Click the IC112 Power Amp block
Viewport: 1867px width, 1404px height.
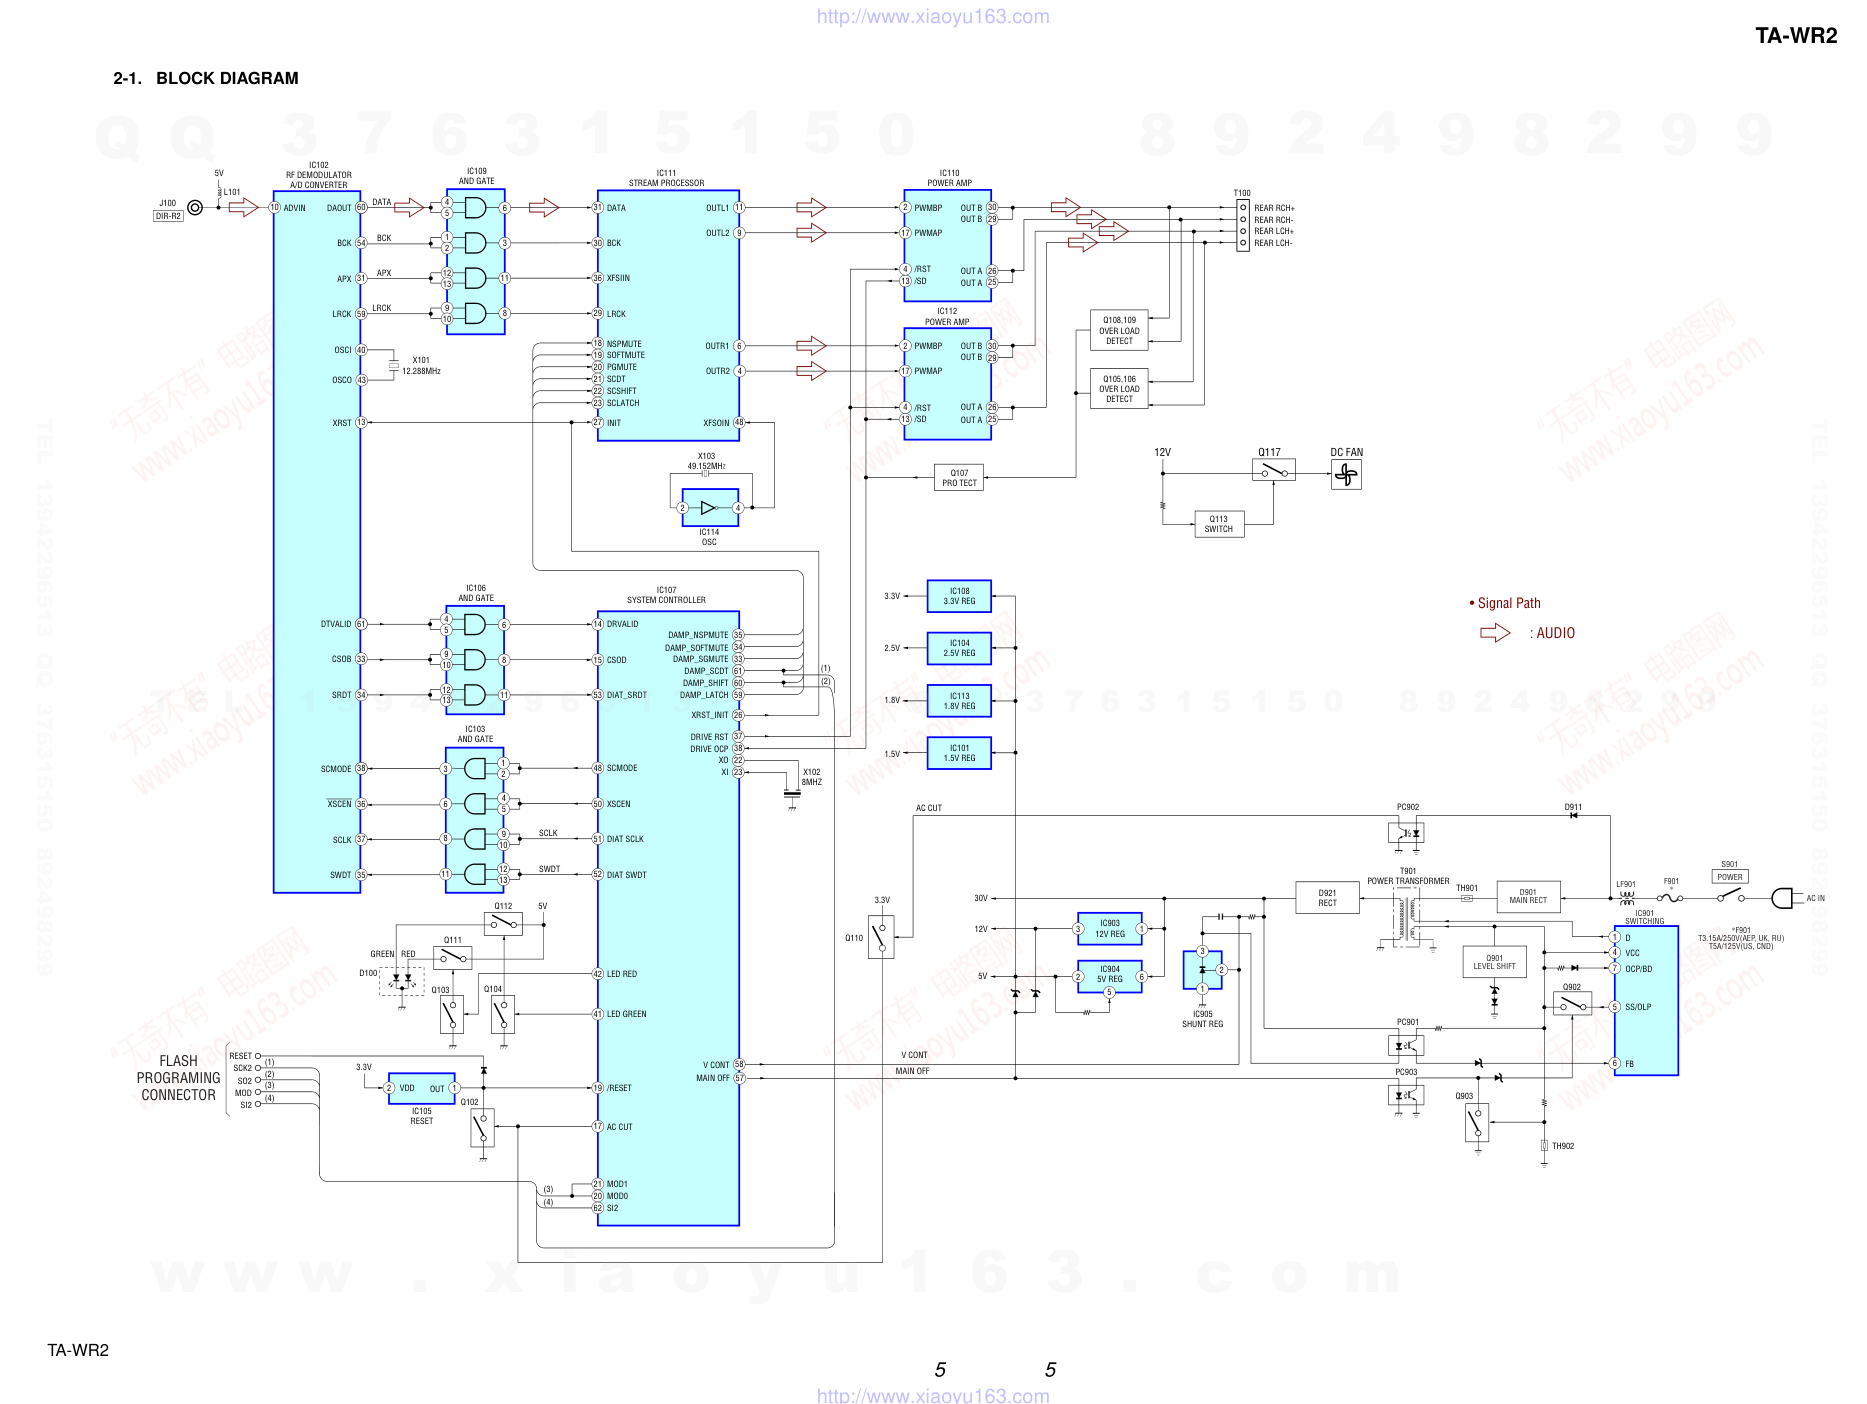[x=948, y=383]
